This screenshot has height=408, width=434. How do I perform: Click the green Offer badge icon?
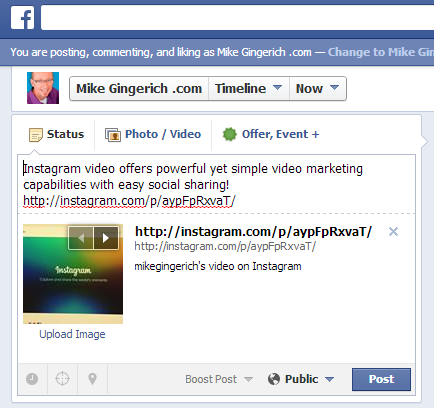[229, 134]
